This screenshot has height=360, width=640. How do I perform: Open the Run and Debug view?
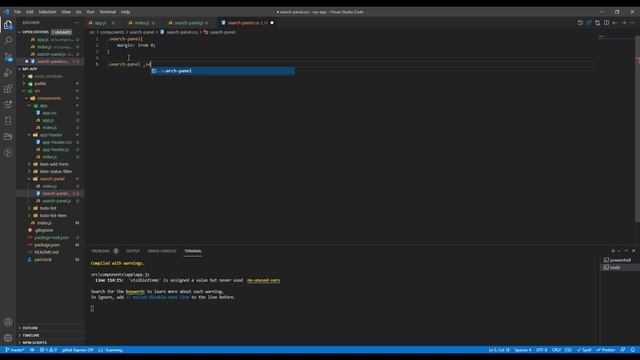click(x=8, y=73)
